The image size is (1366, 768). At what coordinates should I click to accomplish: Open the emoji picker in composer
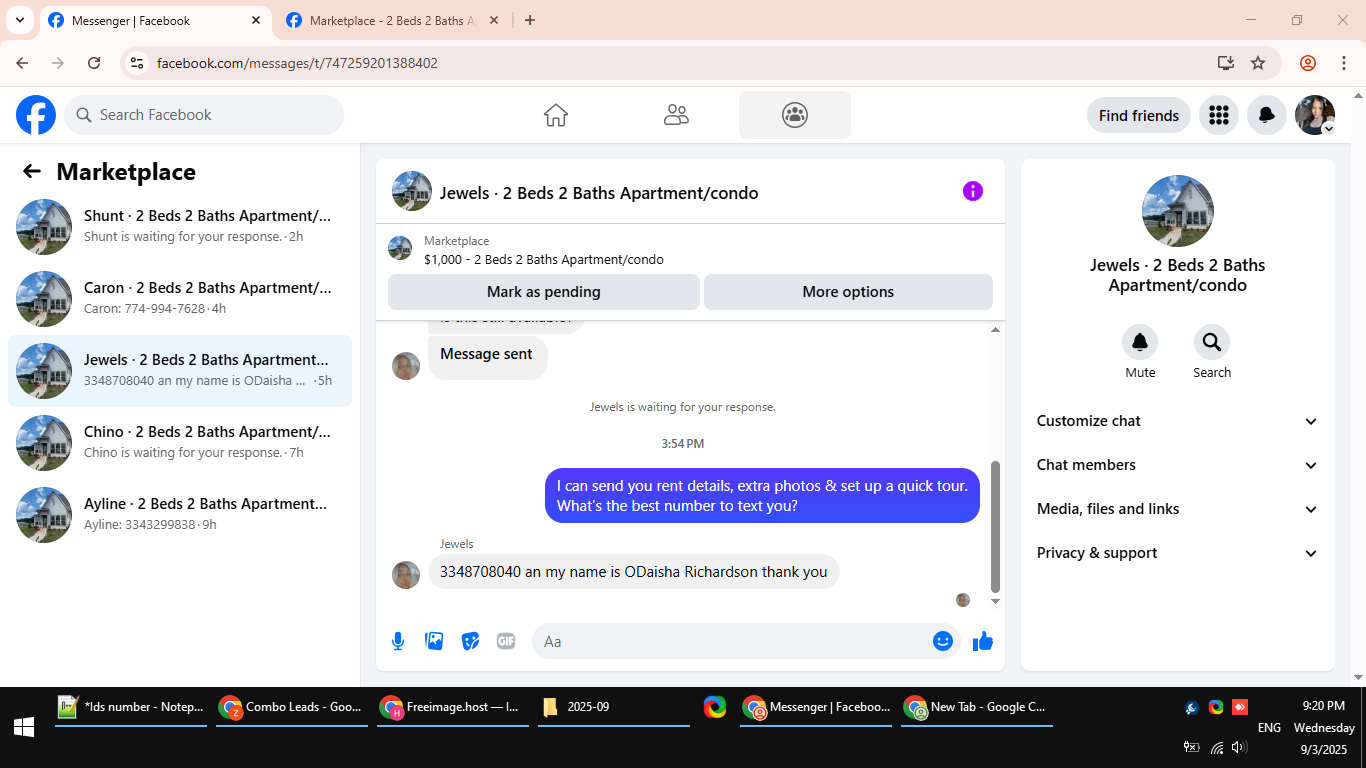tap(942, 641)
